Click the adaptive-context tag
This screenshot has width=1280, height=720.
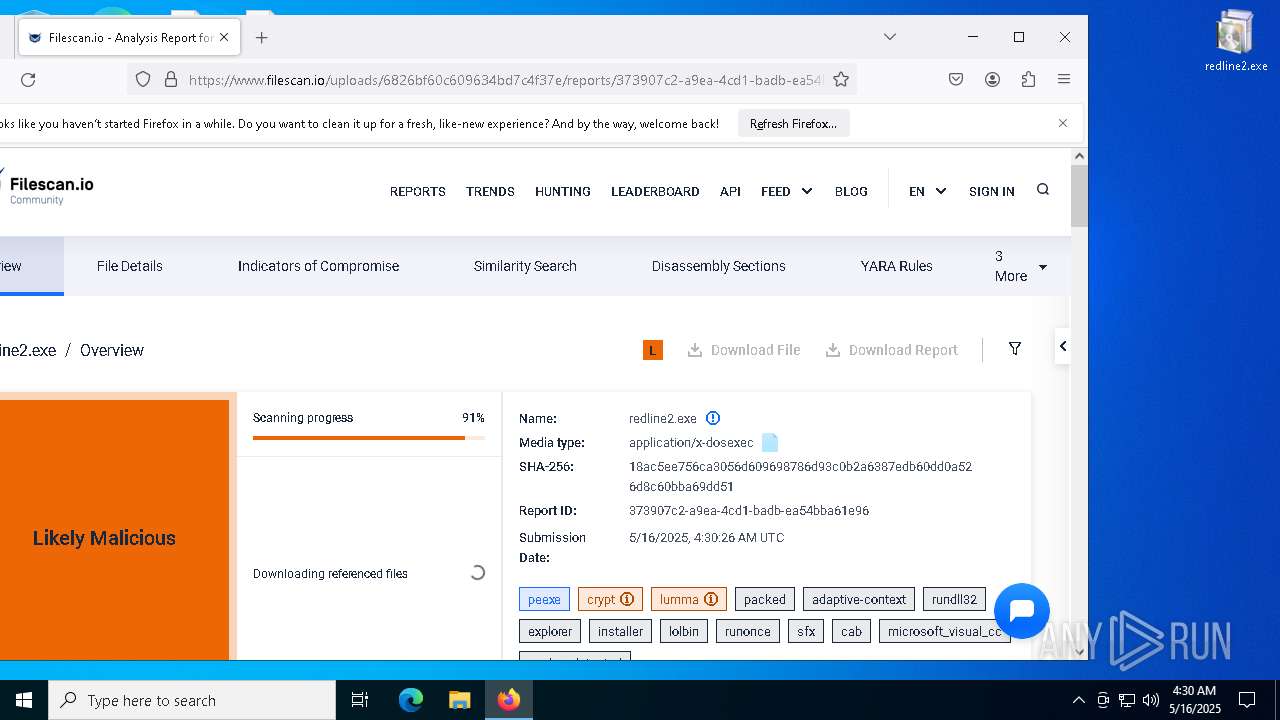pyautogui.click(x=859, y=600)
